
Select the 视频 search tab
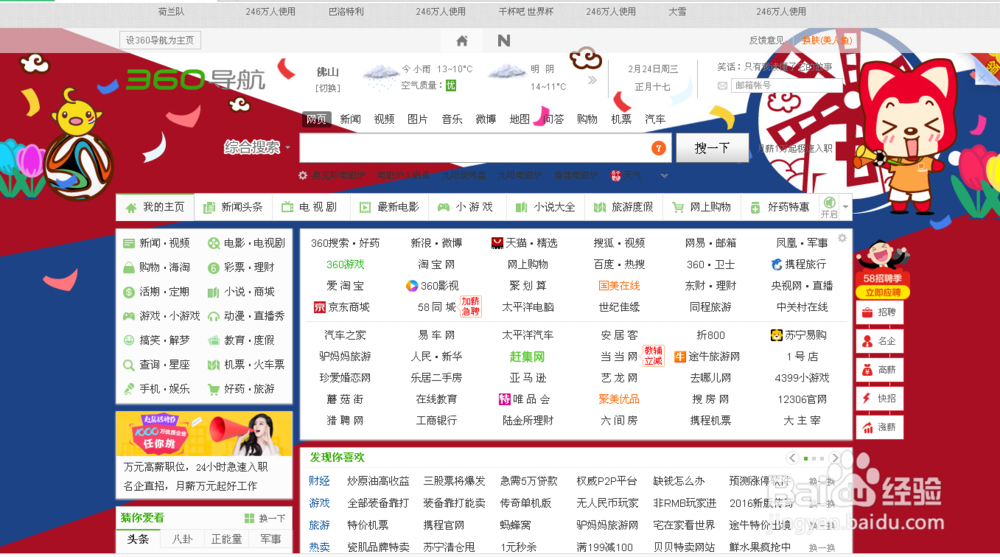pyautogui.click(x=384, y=119)
